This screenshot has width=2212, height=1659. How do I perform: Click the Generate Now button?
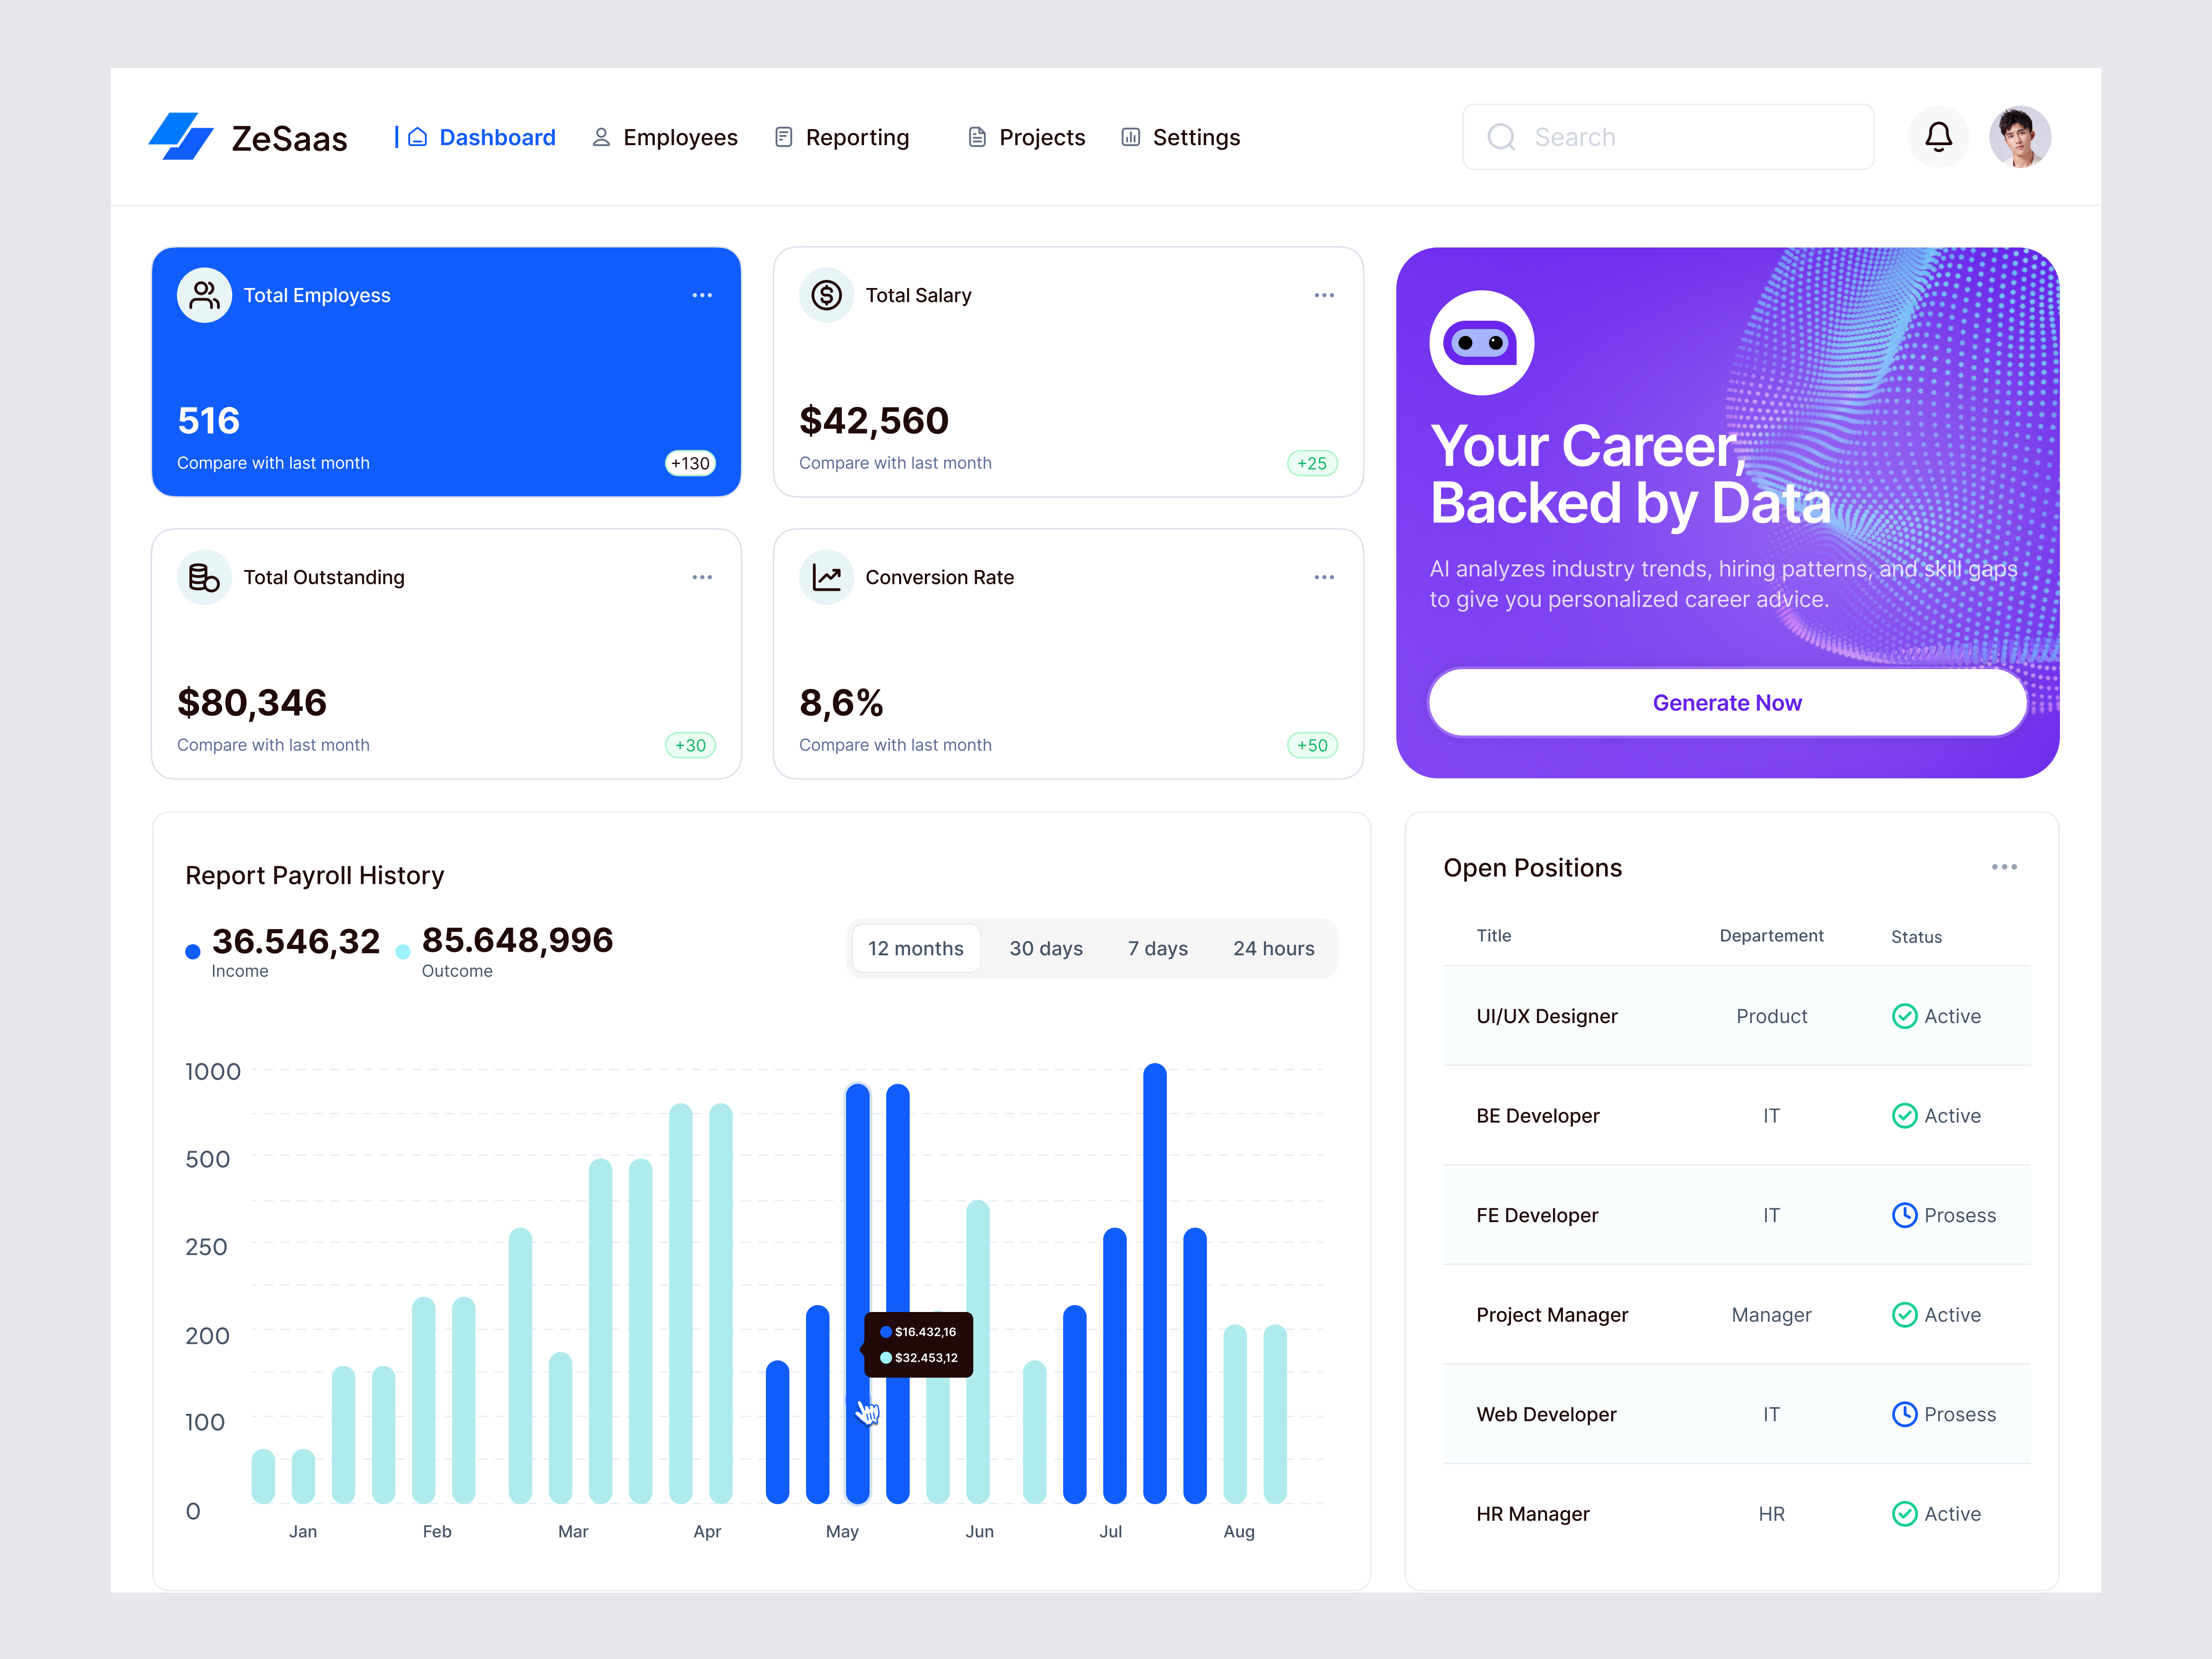coord(1727,702)
